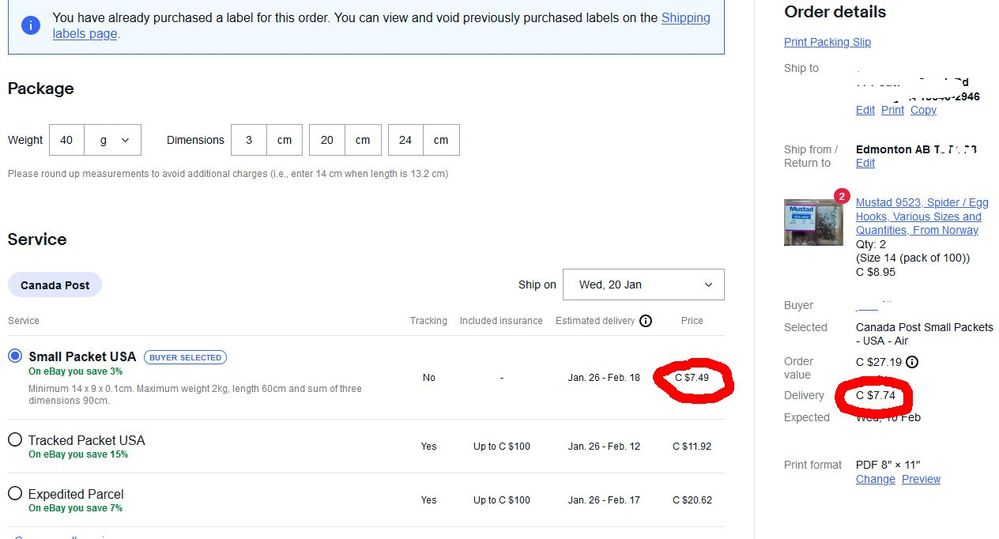
Task: Click the Order value info icon
Action: [x=912, y=362]
